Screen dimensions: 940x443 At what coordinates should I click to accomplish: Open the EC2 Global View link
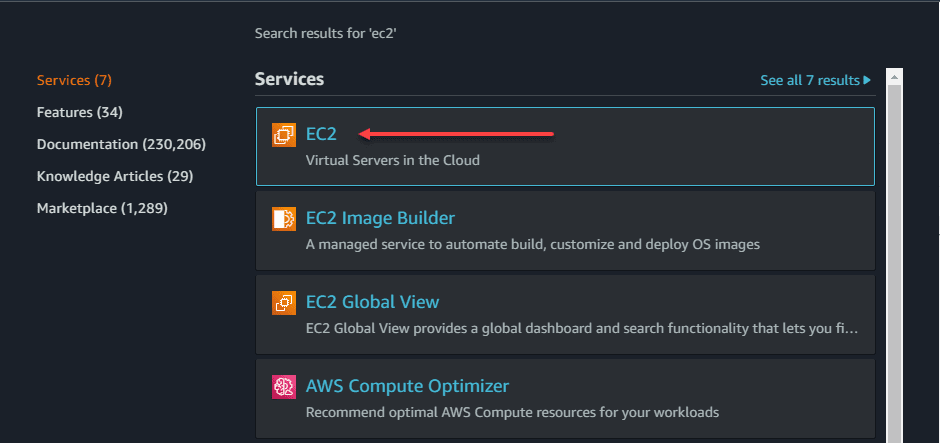[x=372, y=302]
